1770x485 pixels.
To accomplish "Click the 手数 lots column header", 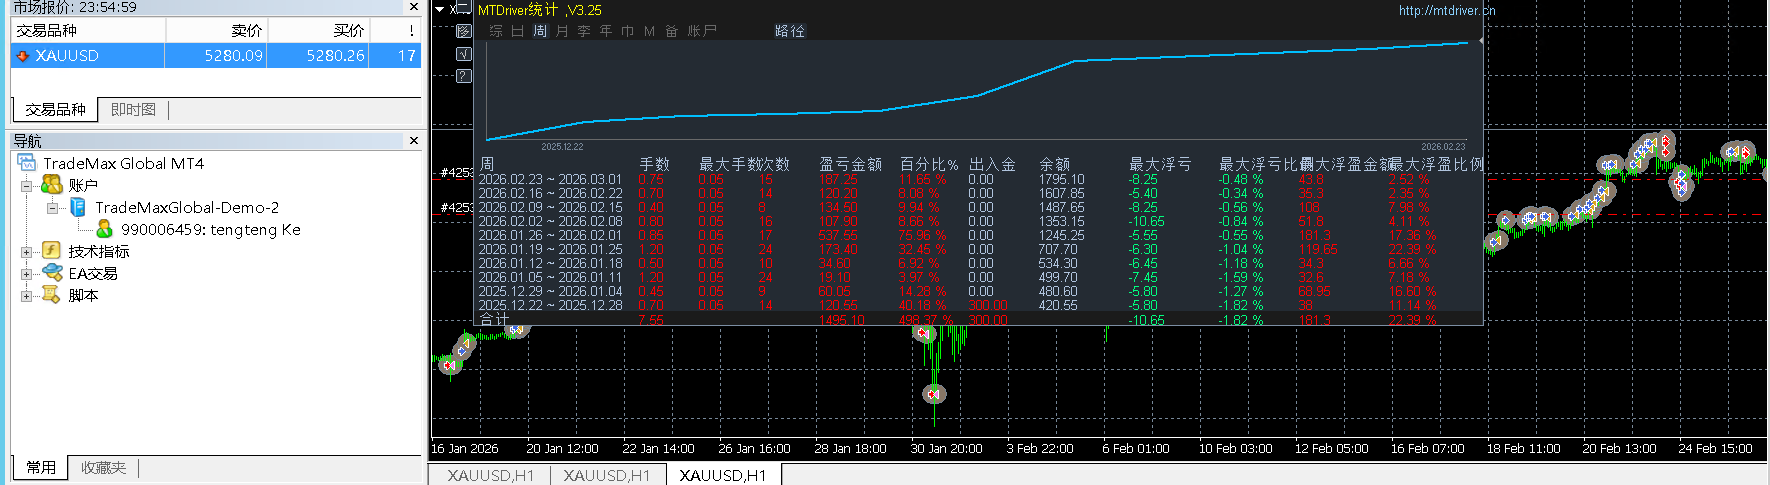I will coord(654,164).
